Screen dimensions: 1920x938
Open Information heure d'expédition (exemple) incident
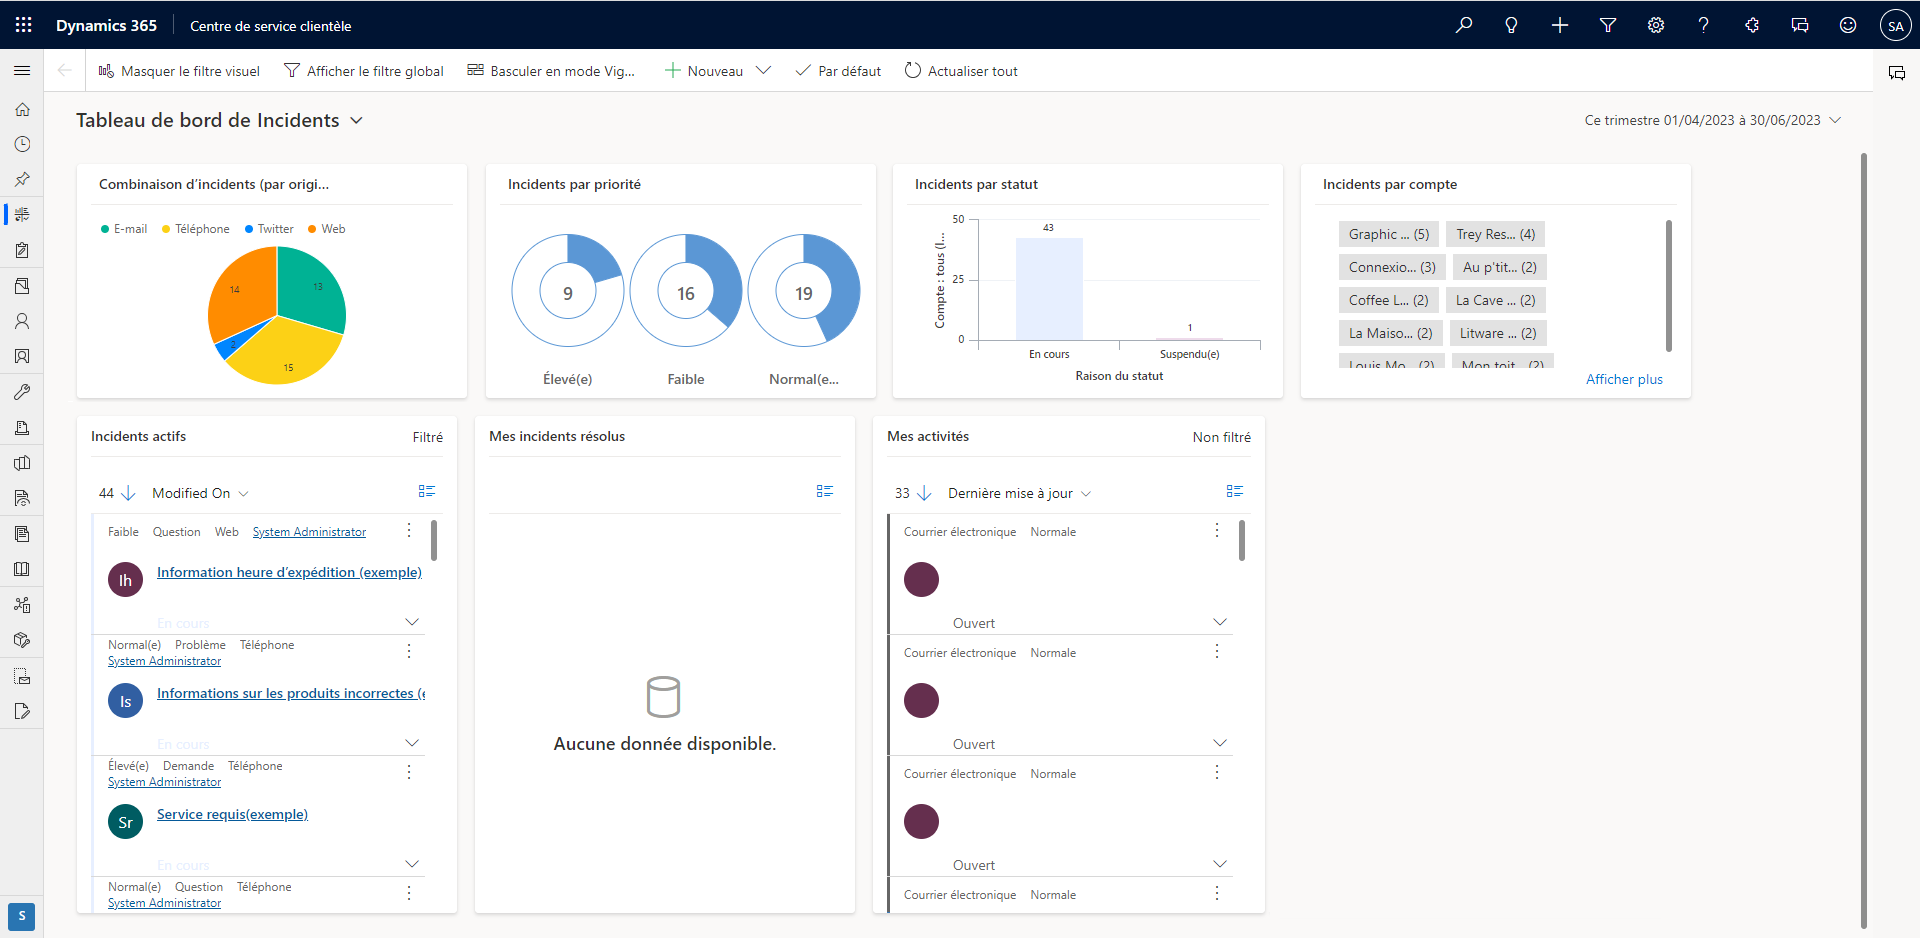[x=289, y=572]
